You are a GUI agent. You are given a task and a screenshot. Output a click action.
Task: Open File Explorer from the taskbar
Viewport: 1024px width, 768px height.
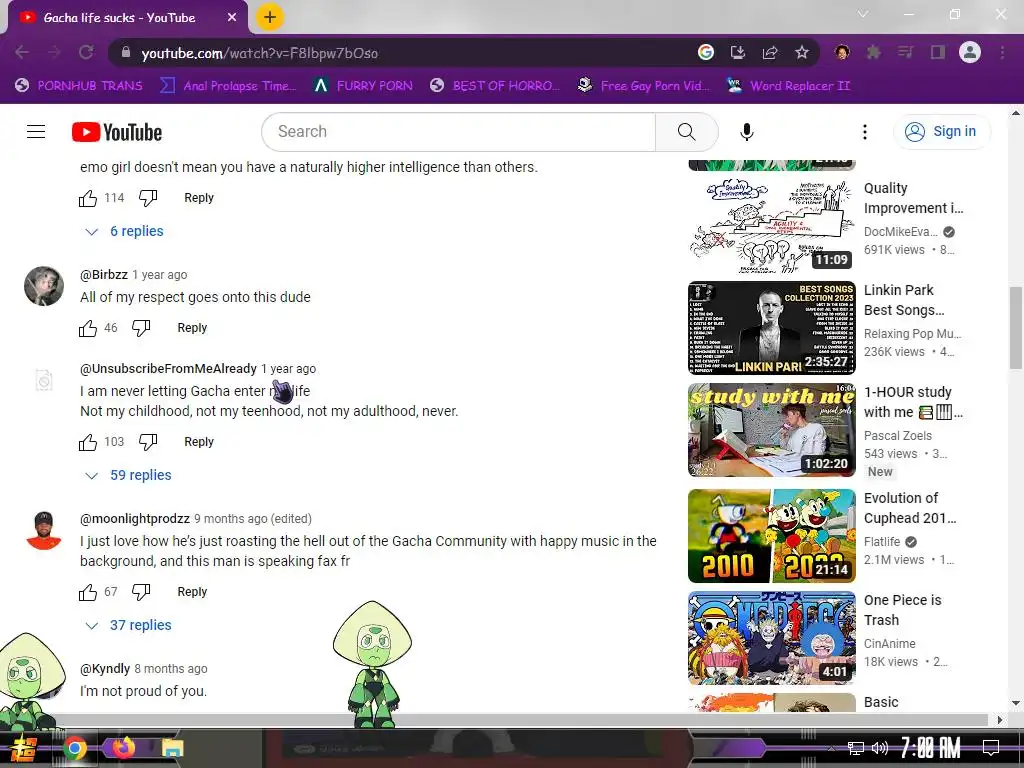coord(172,748)
